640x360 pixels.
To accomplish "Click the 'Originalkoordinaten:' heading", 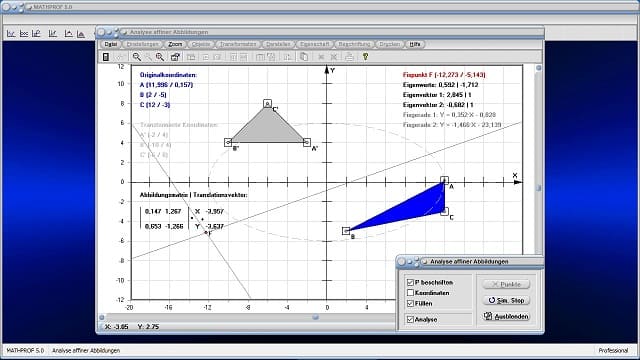I will (168, 75).
